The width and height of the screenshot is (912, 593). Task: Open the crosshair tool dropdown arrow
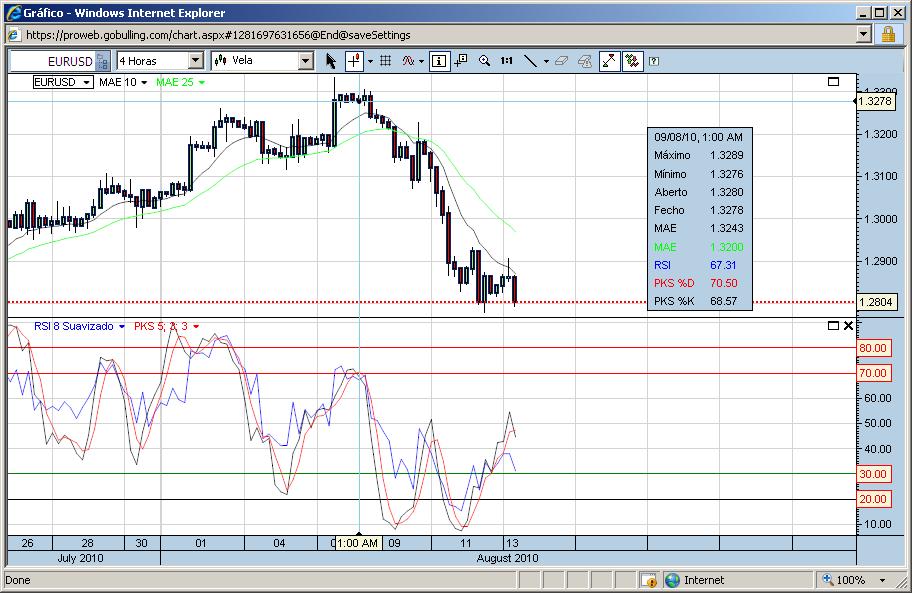tap(370, 61)
